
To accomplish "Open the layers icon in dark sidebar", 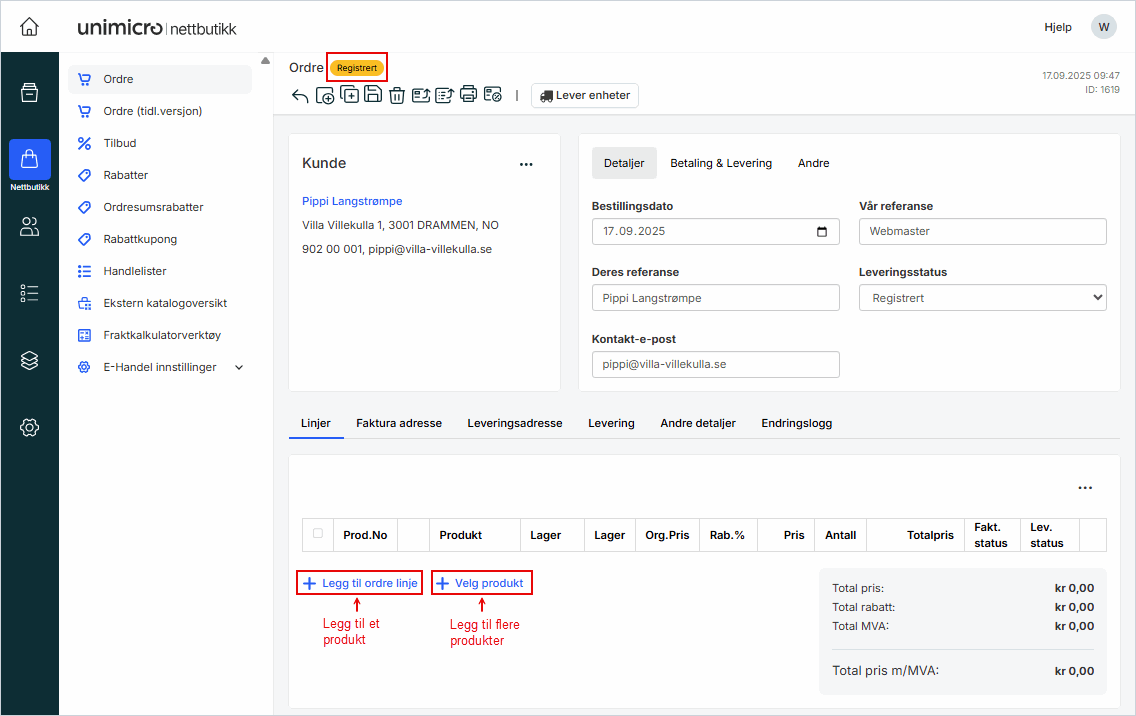I will (x=29, y=361).
